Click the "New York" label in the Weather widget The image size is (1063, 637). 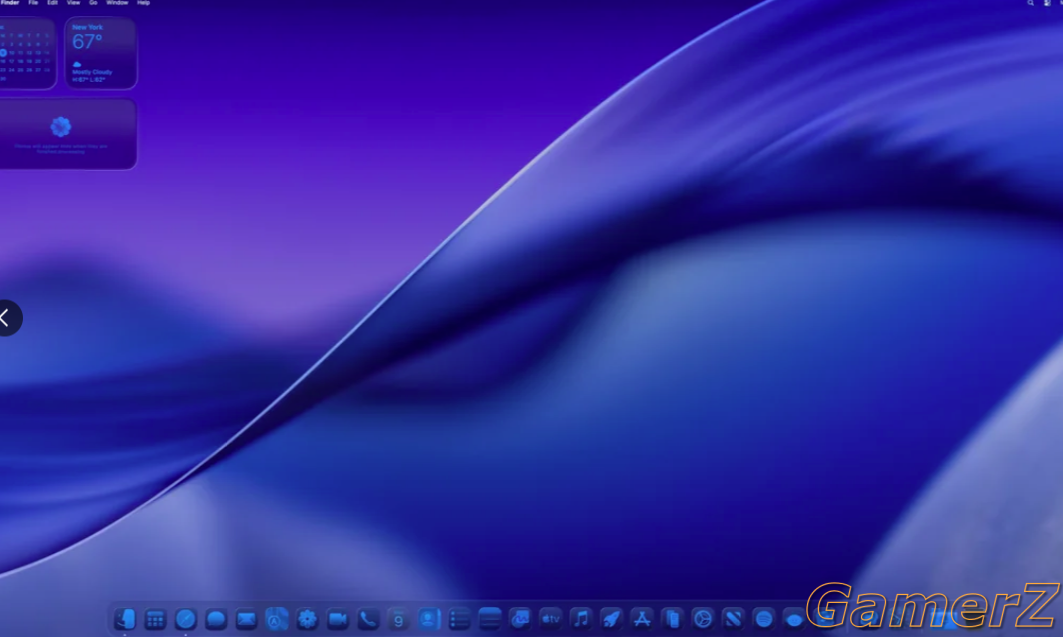[x=87, y=28]
